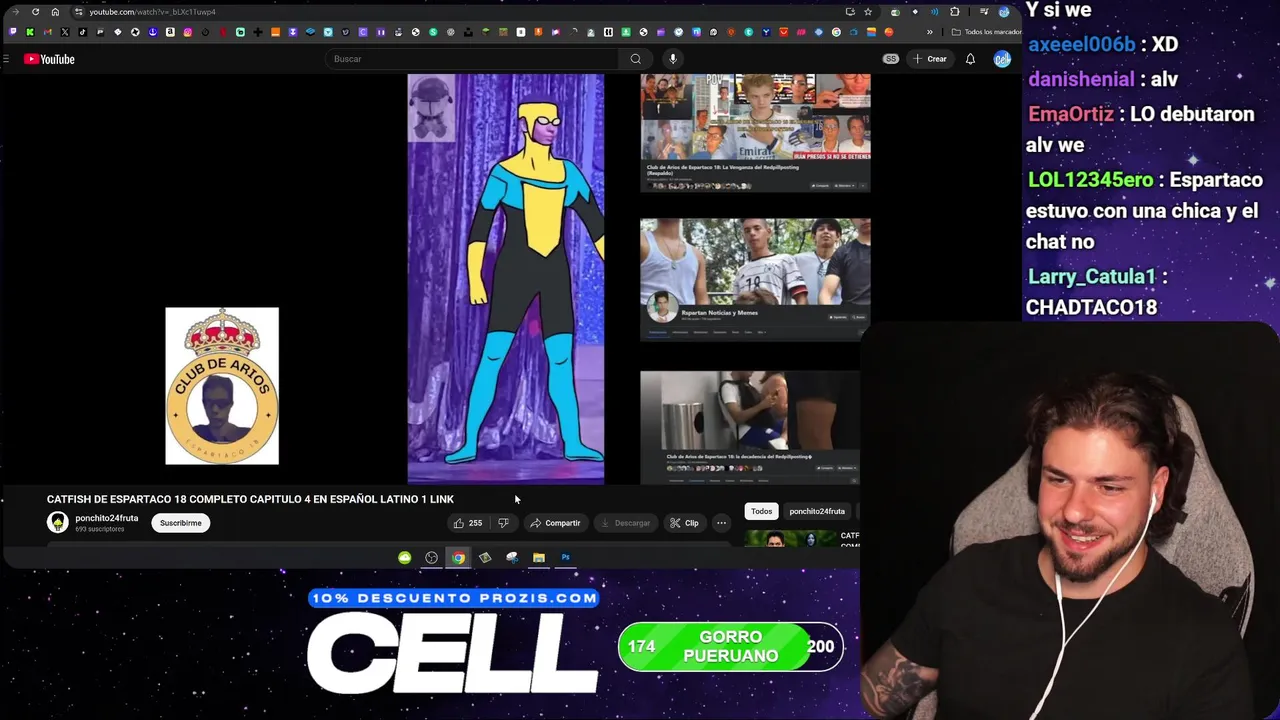Click the SS badge near Crear
Image resolution: width=1280 pixels, height=720 pixels.
pos(890,59)
